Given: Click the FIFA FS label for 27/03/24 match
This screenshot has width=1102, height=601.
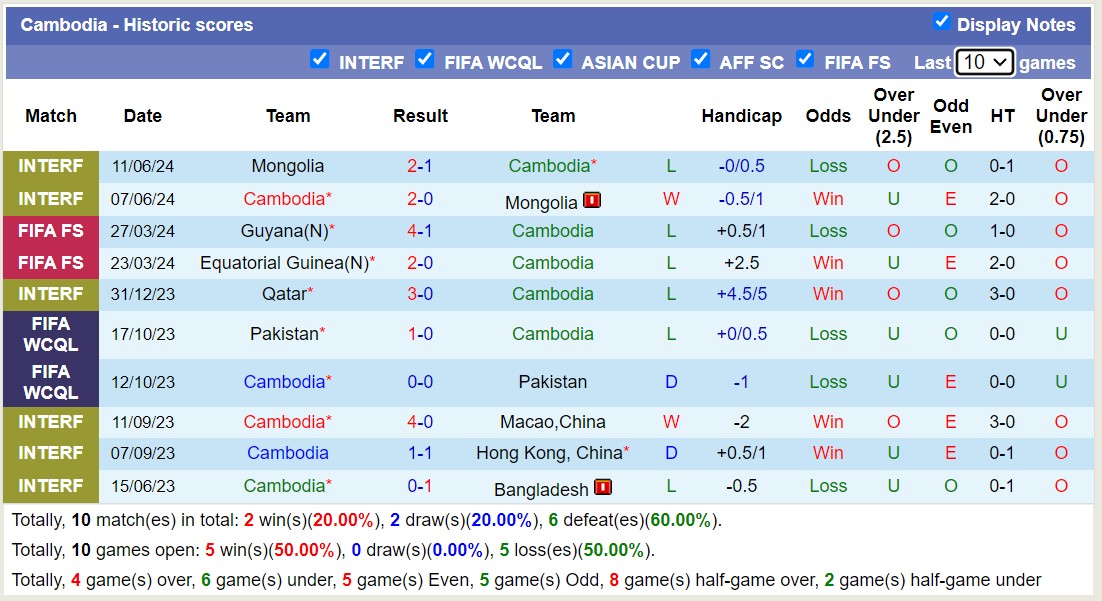Looking at the screenshot, I should (x=51, y=231).
